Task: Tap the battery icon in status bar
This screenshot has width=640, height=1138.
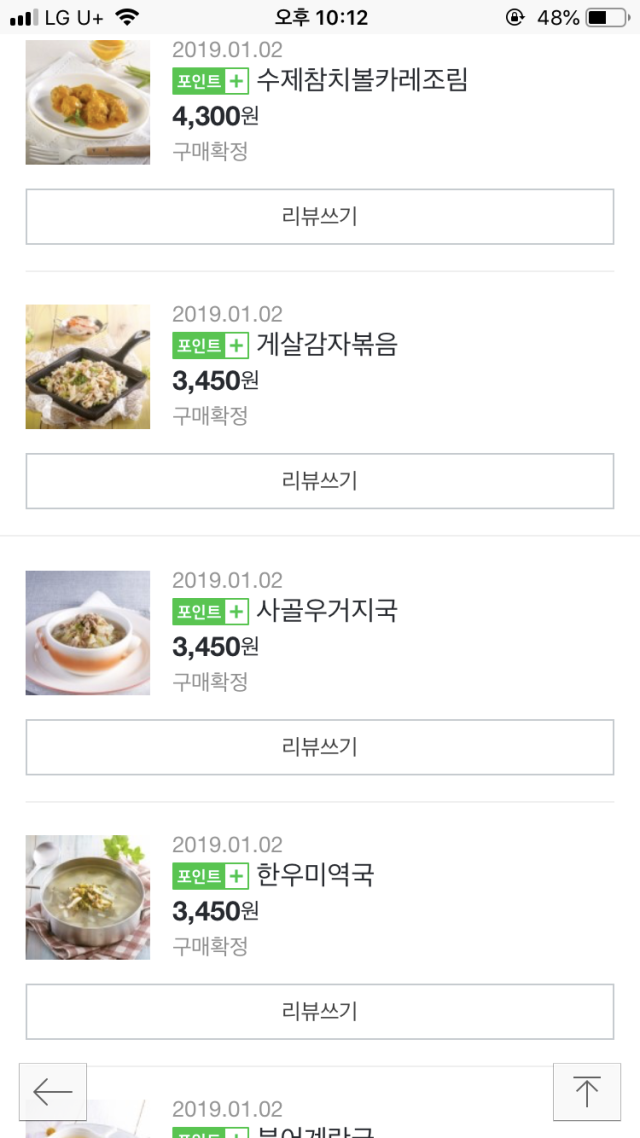Action: [608, 17]
